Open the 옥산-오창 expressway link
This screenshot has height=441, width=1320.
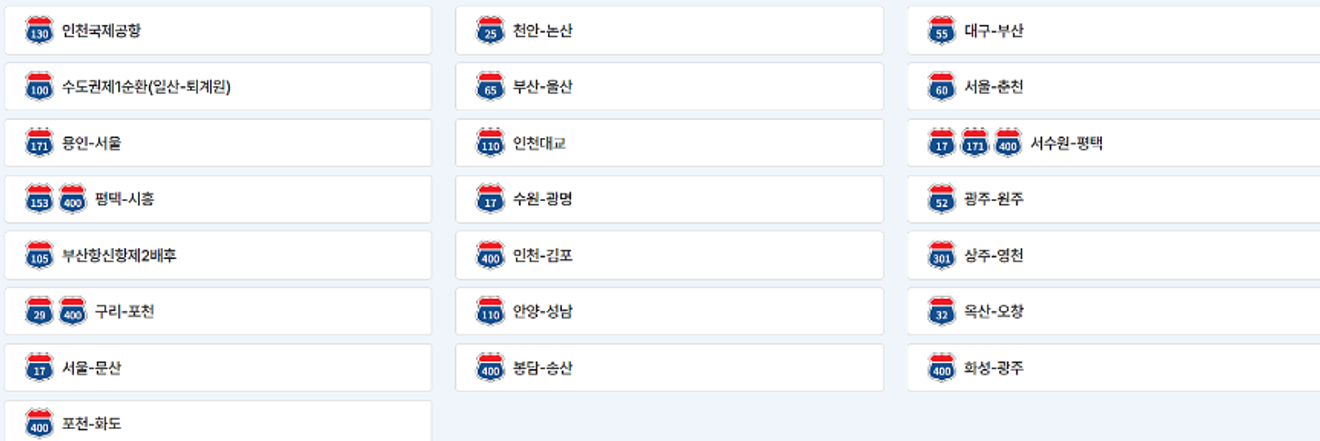click(x=1114, y=311)
